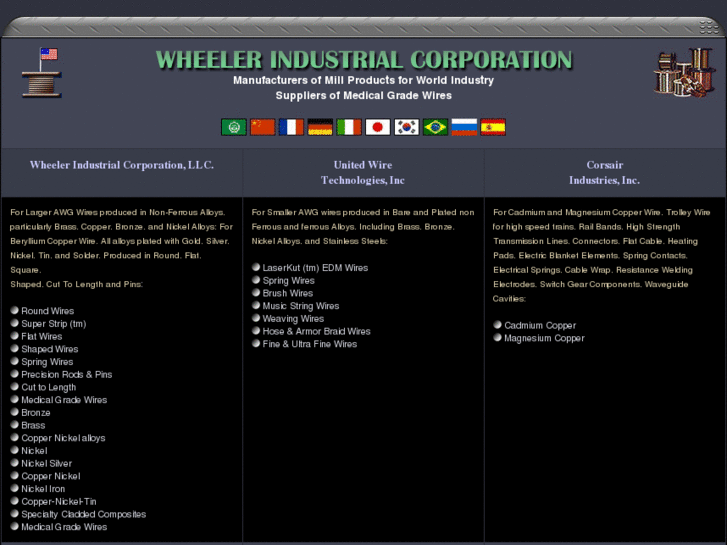Open Wheeler Industrial Corporation, LLC. heading link
This screenshot has height=545, width=727.
tap(122, 165)
